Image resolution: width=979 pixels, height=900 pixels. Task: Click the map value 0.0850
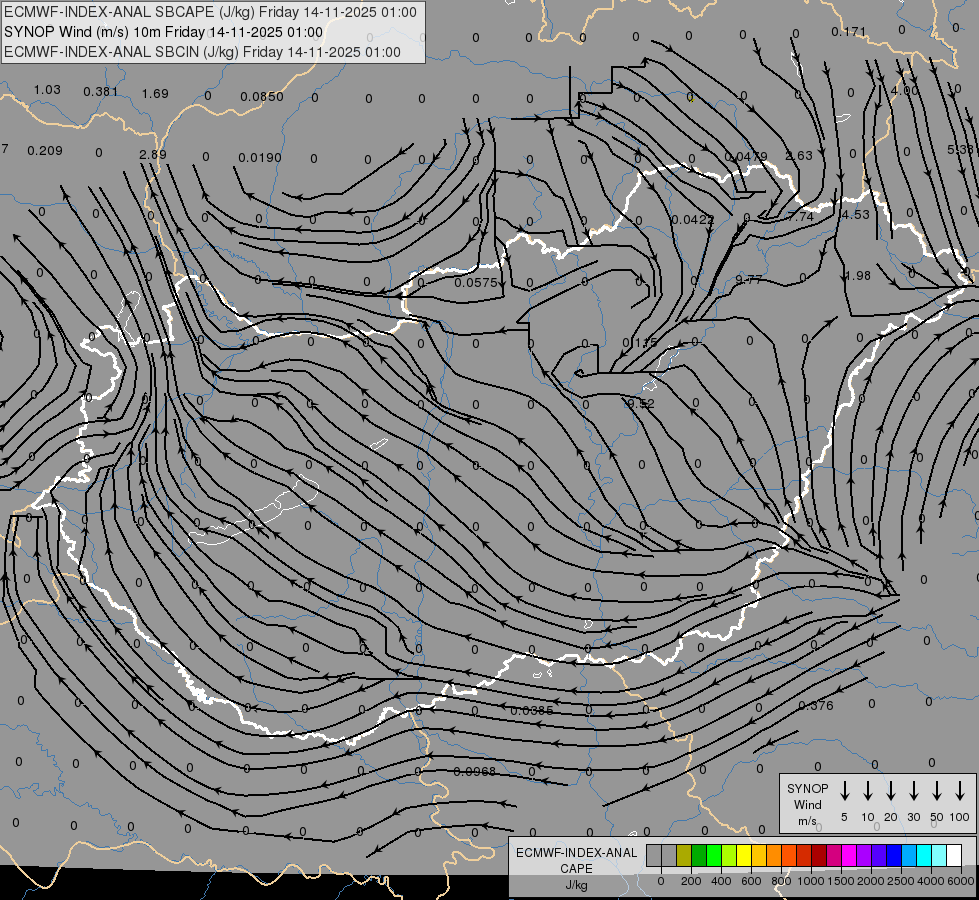click(x=262, y=96)
